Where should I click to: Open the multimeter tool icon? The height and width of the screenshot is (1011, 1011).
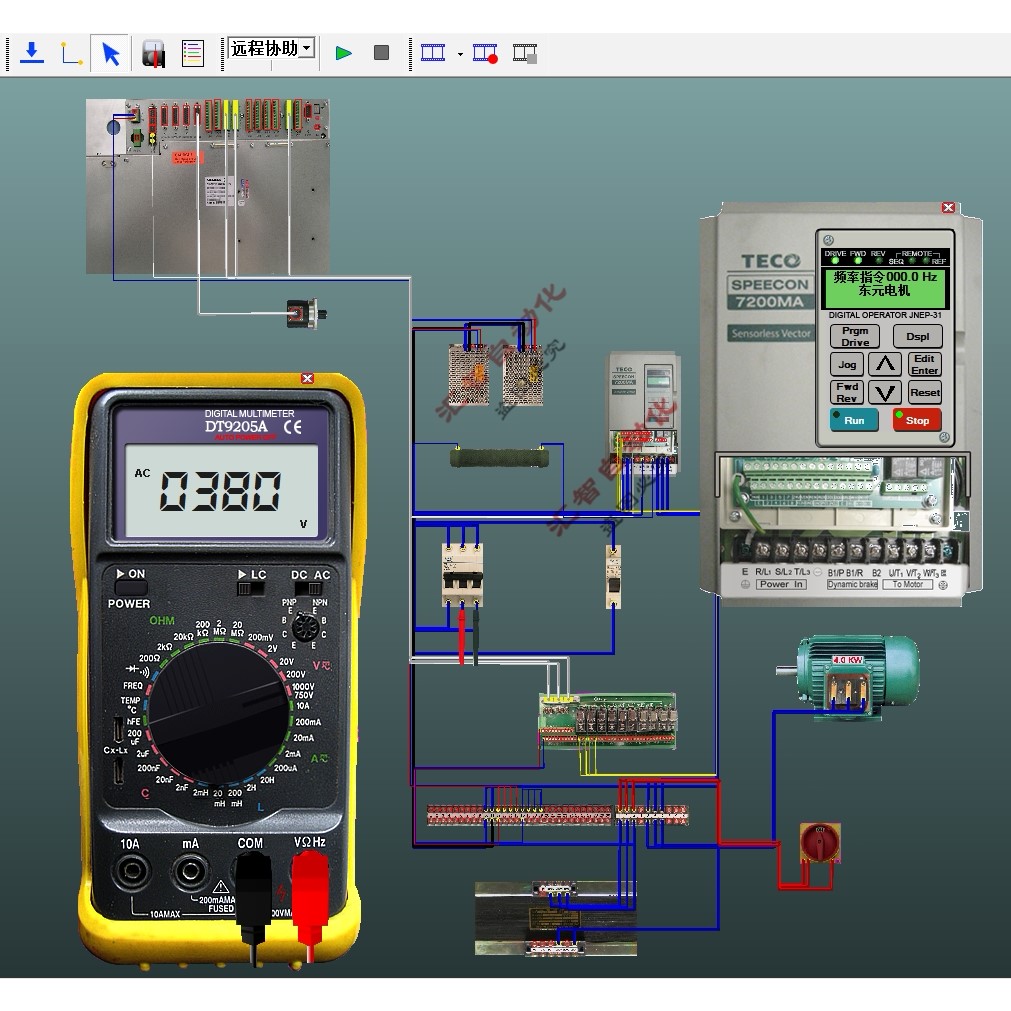(x=153, y=54)
